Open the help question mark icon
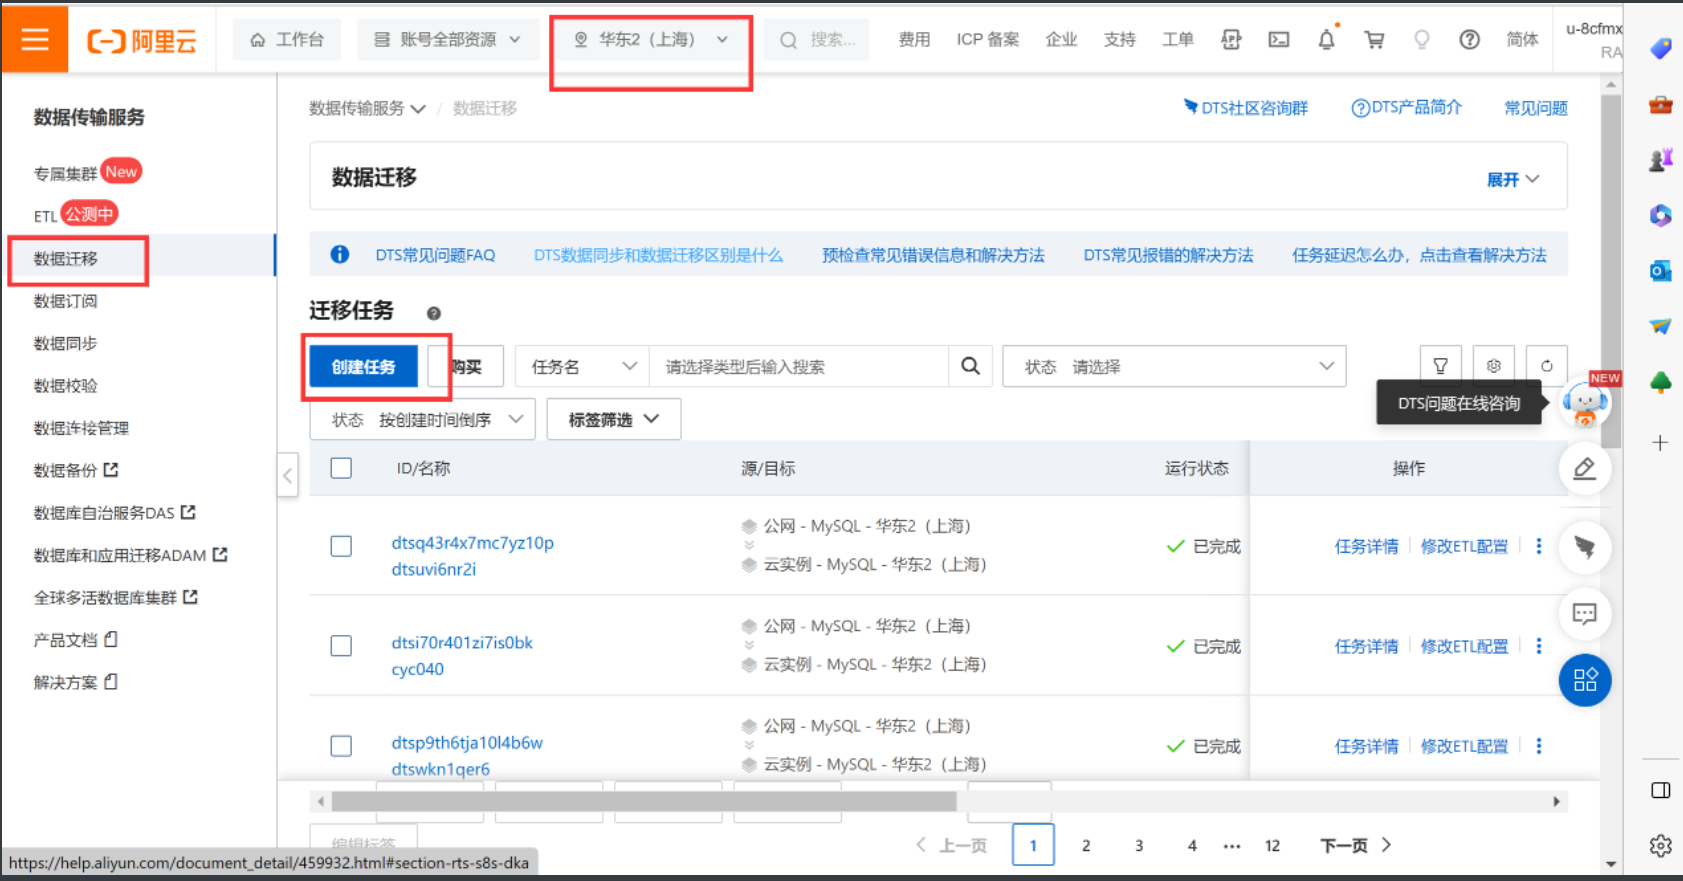The height and width of the screenshot is (881, 1683). (x=1469, y=39)
